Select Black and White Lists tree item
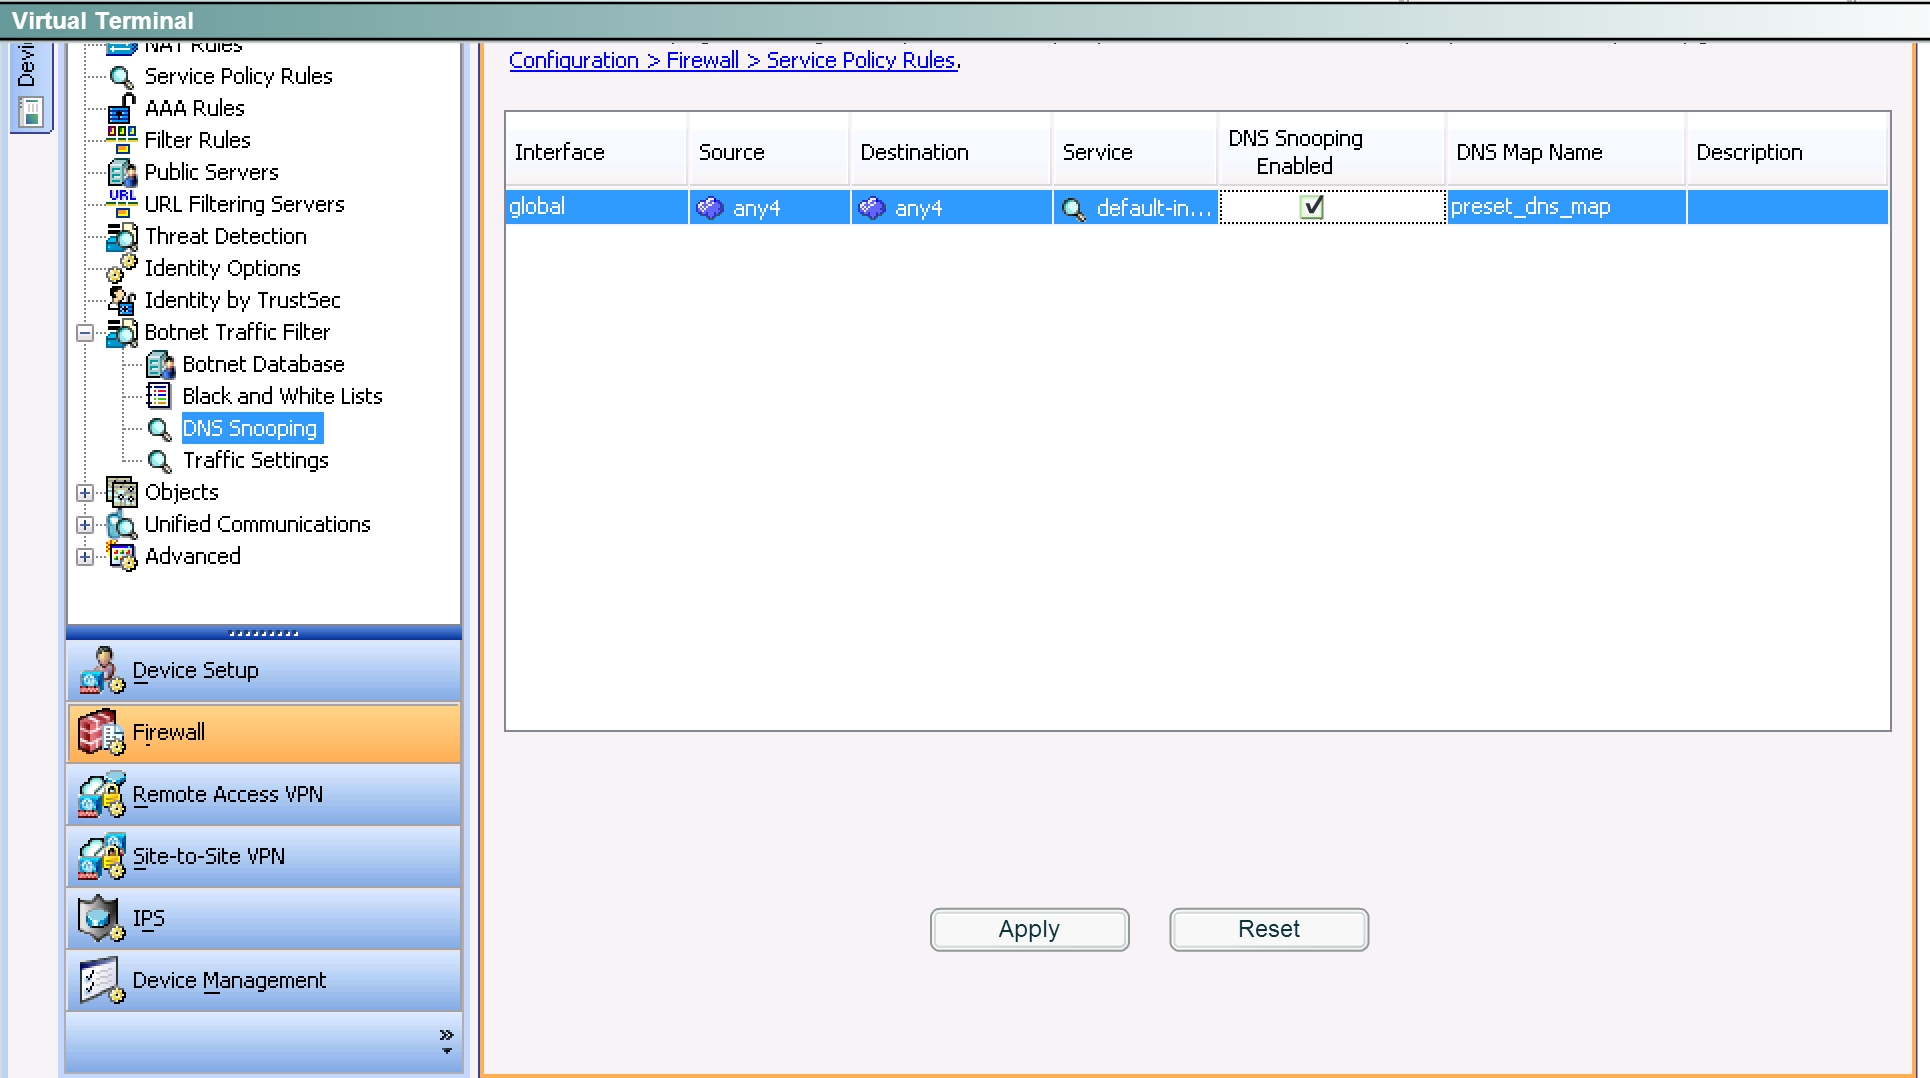1930x1078 pixels. pos(282,396)
